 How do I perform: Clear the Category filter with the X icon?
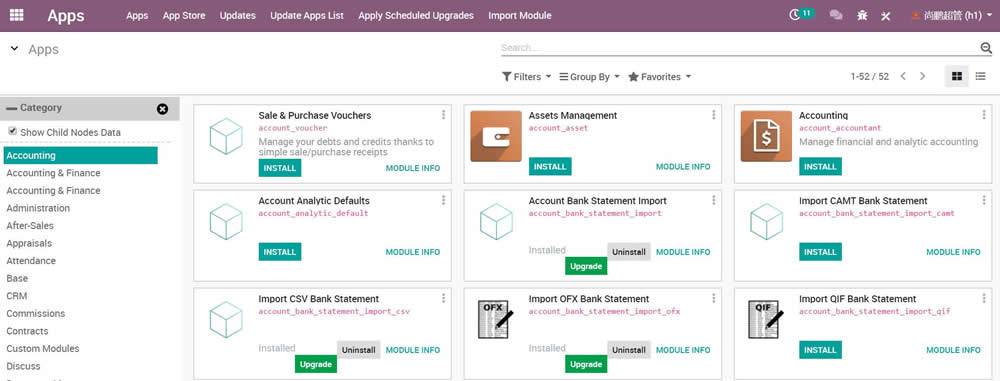(163, 109)
